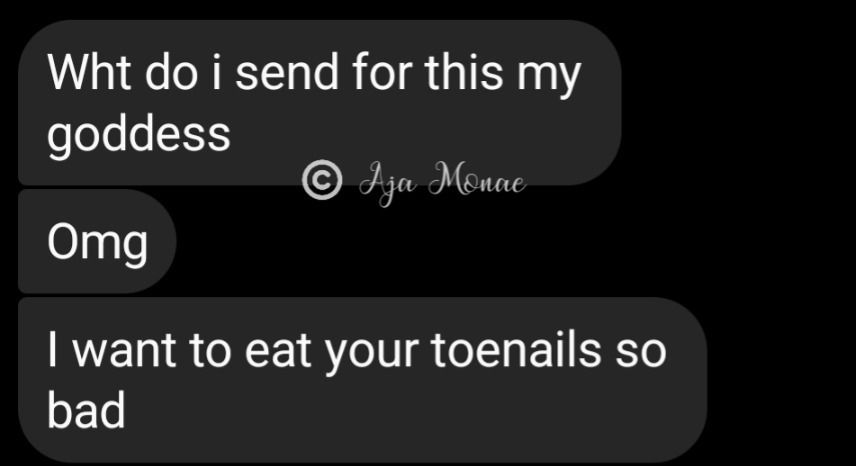This screenshot has width=856, height=466.
Task: Click the copyright symbol in the watermark
Action: click(322, 180)
